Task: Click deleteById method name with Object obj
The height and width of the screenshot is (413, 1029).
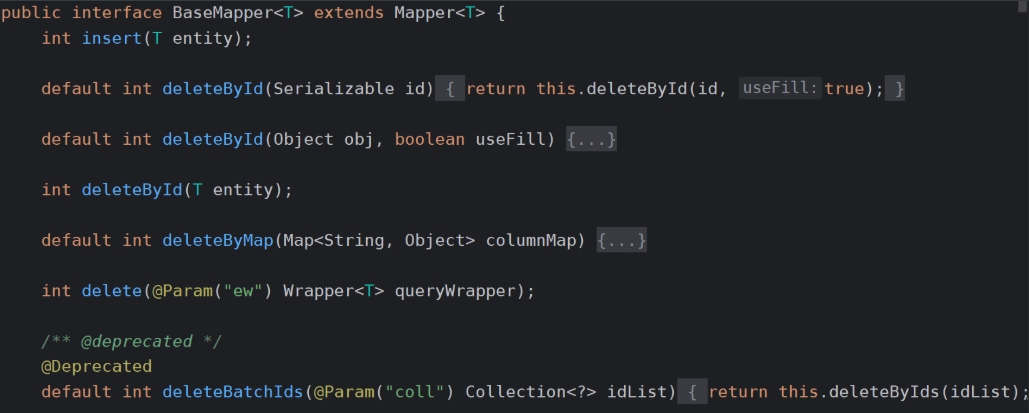Action: (x=213, y=139)
